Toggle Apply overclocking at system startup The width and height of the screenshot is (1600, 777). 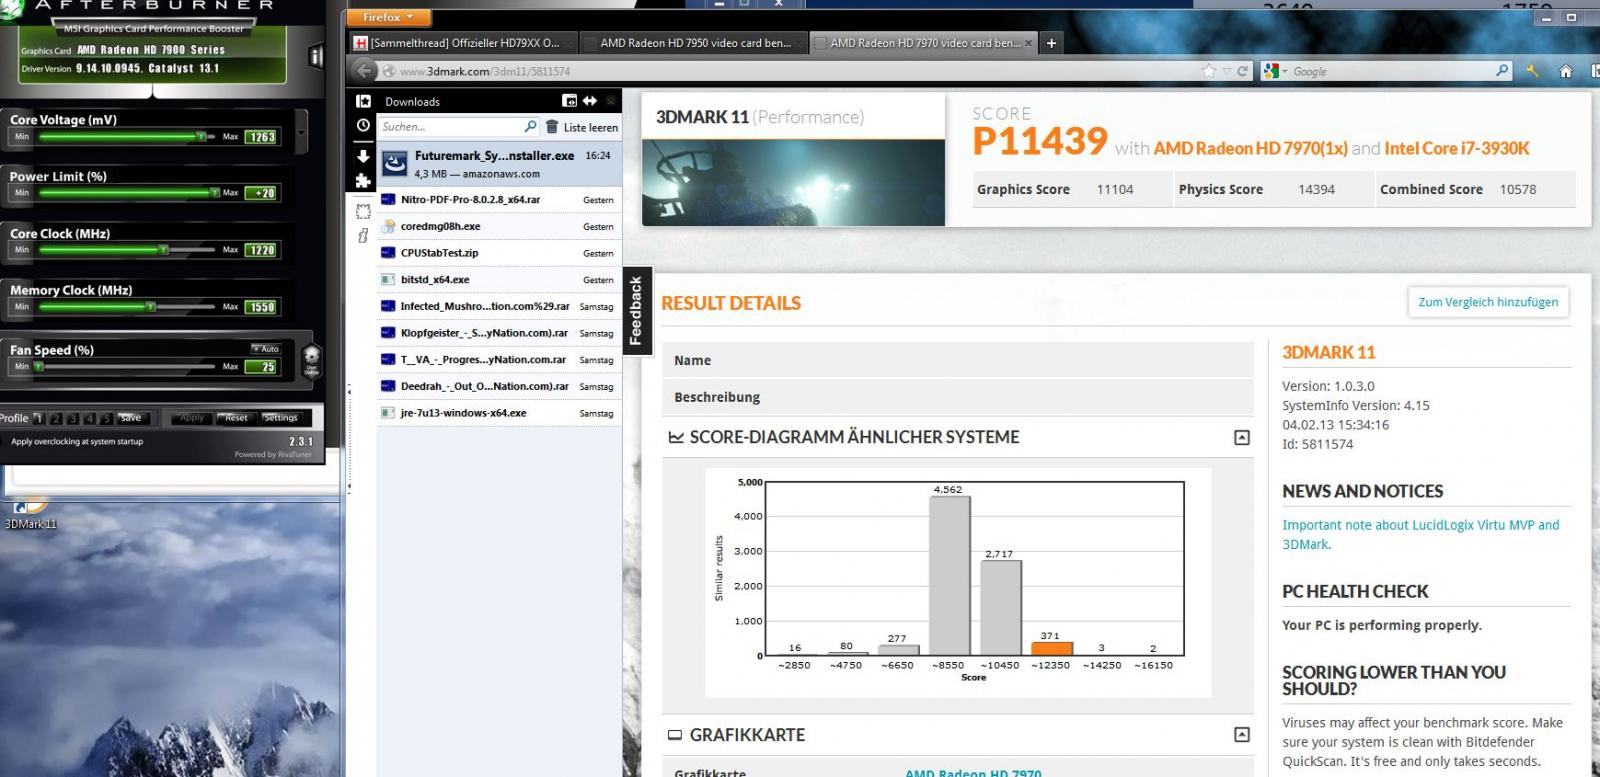(77, 441)
